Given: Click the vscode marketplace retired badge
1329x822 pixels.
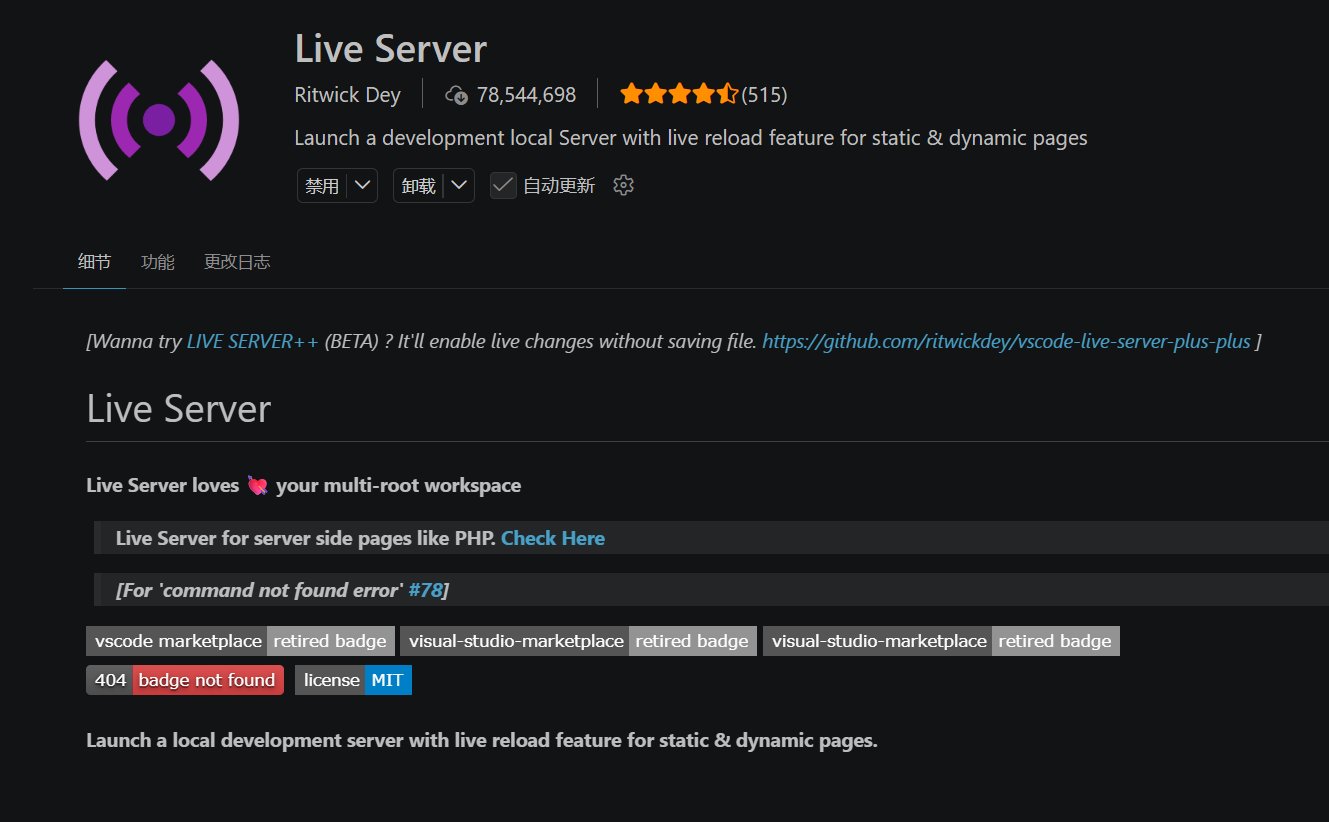Looking at the screenshot, I should coord(240,641).
